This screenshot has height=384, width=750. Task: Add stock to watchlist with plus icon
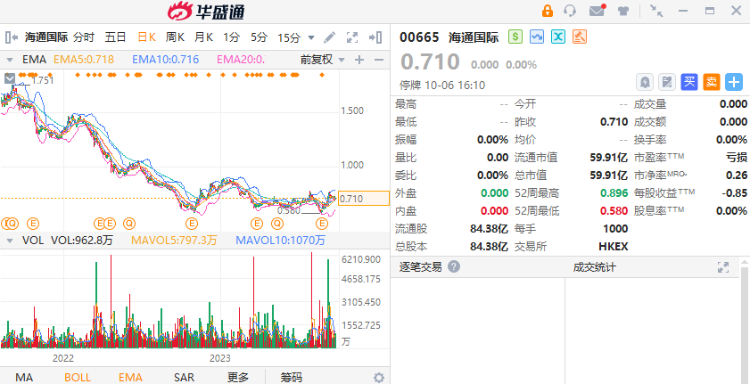734,82
